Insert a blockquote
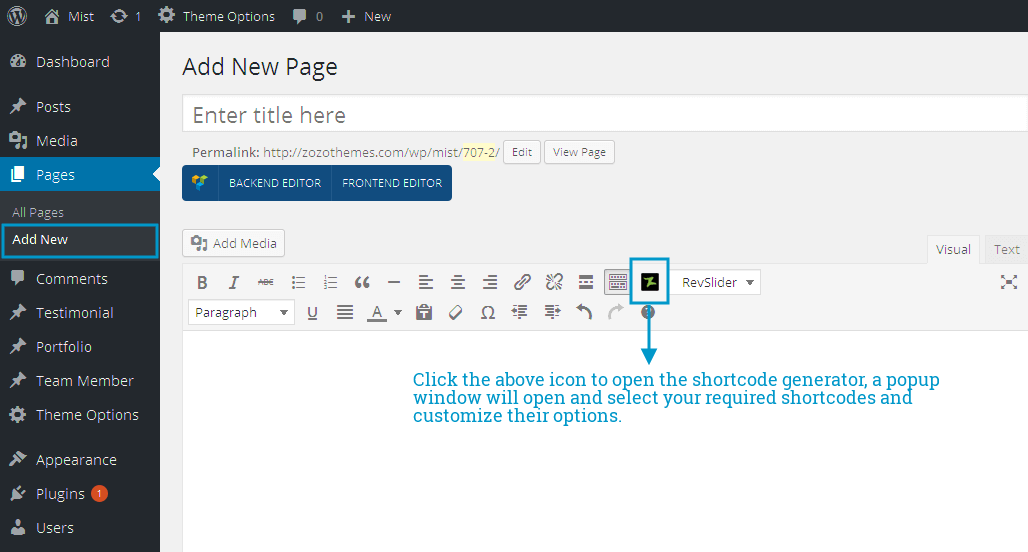Screen dimensions: 1028x552 coord(362,282)
